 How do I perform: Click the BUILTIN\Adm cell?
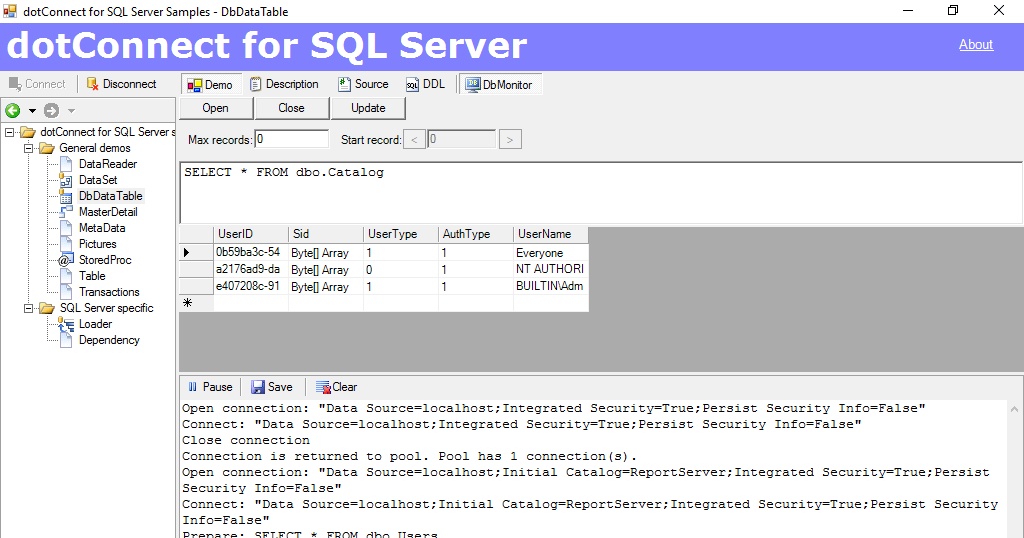(x=551, y=286)
